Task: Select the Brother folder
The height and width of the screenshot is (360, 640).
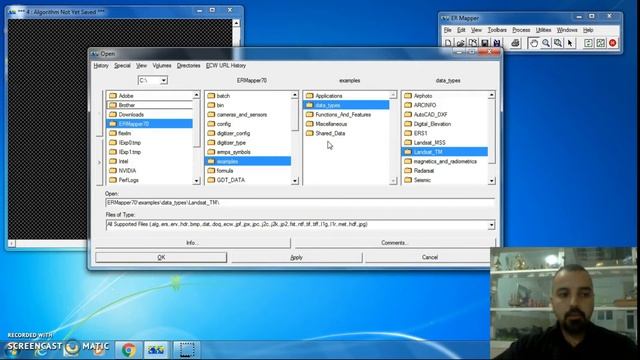Action: 149,105
